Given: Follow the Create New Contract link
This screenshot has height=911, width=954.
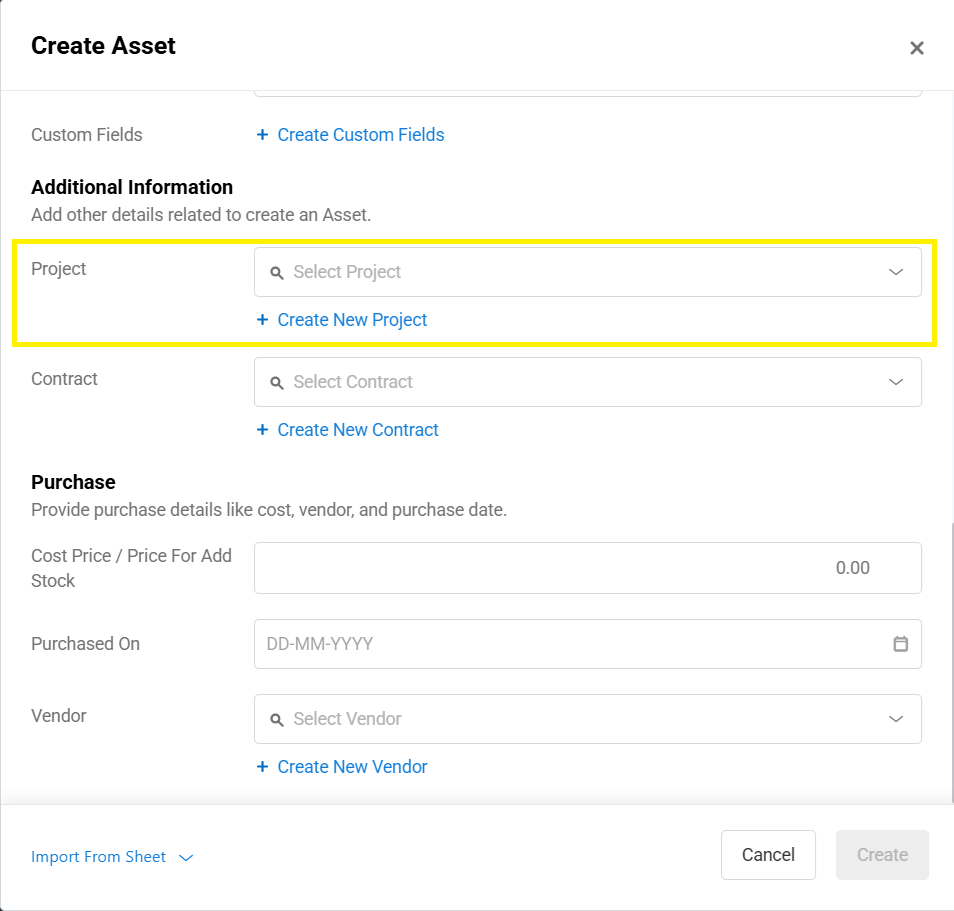Looking at the screenshot, I should (x=358, y=430).
